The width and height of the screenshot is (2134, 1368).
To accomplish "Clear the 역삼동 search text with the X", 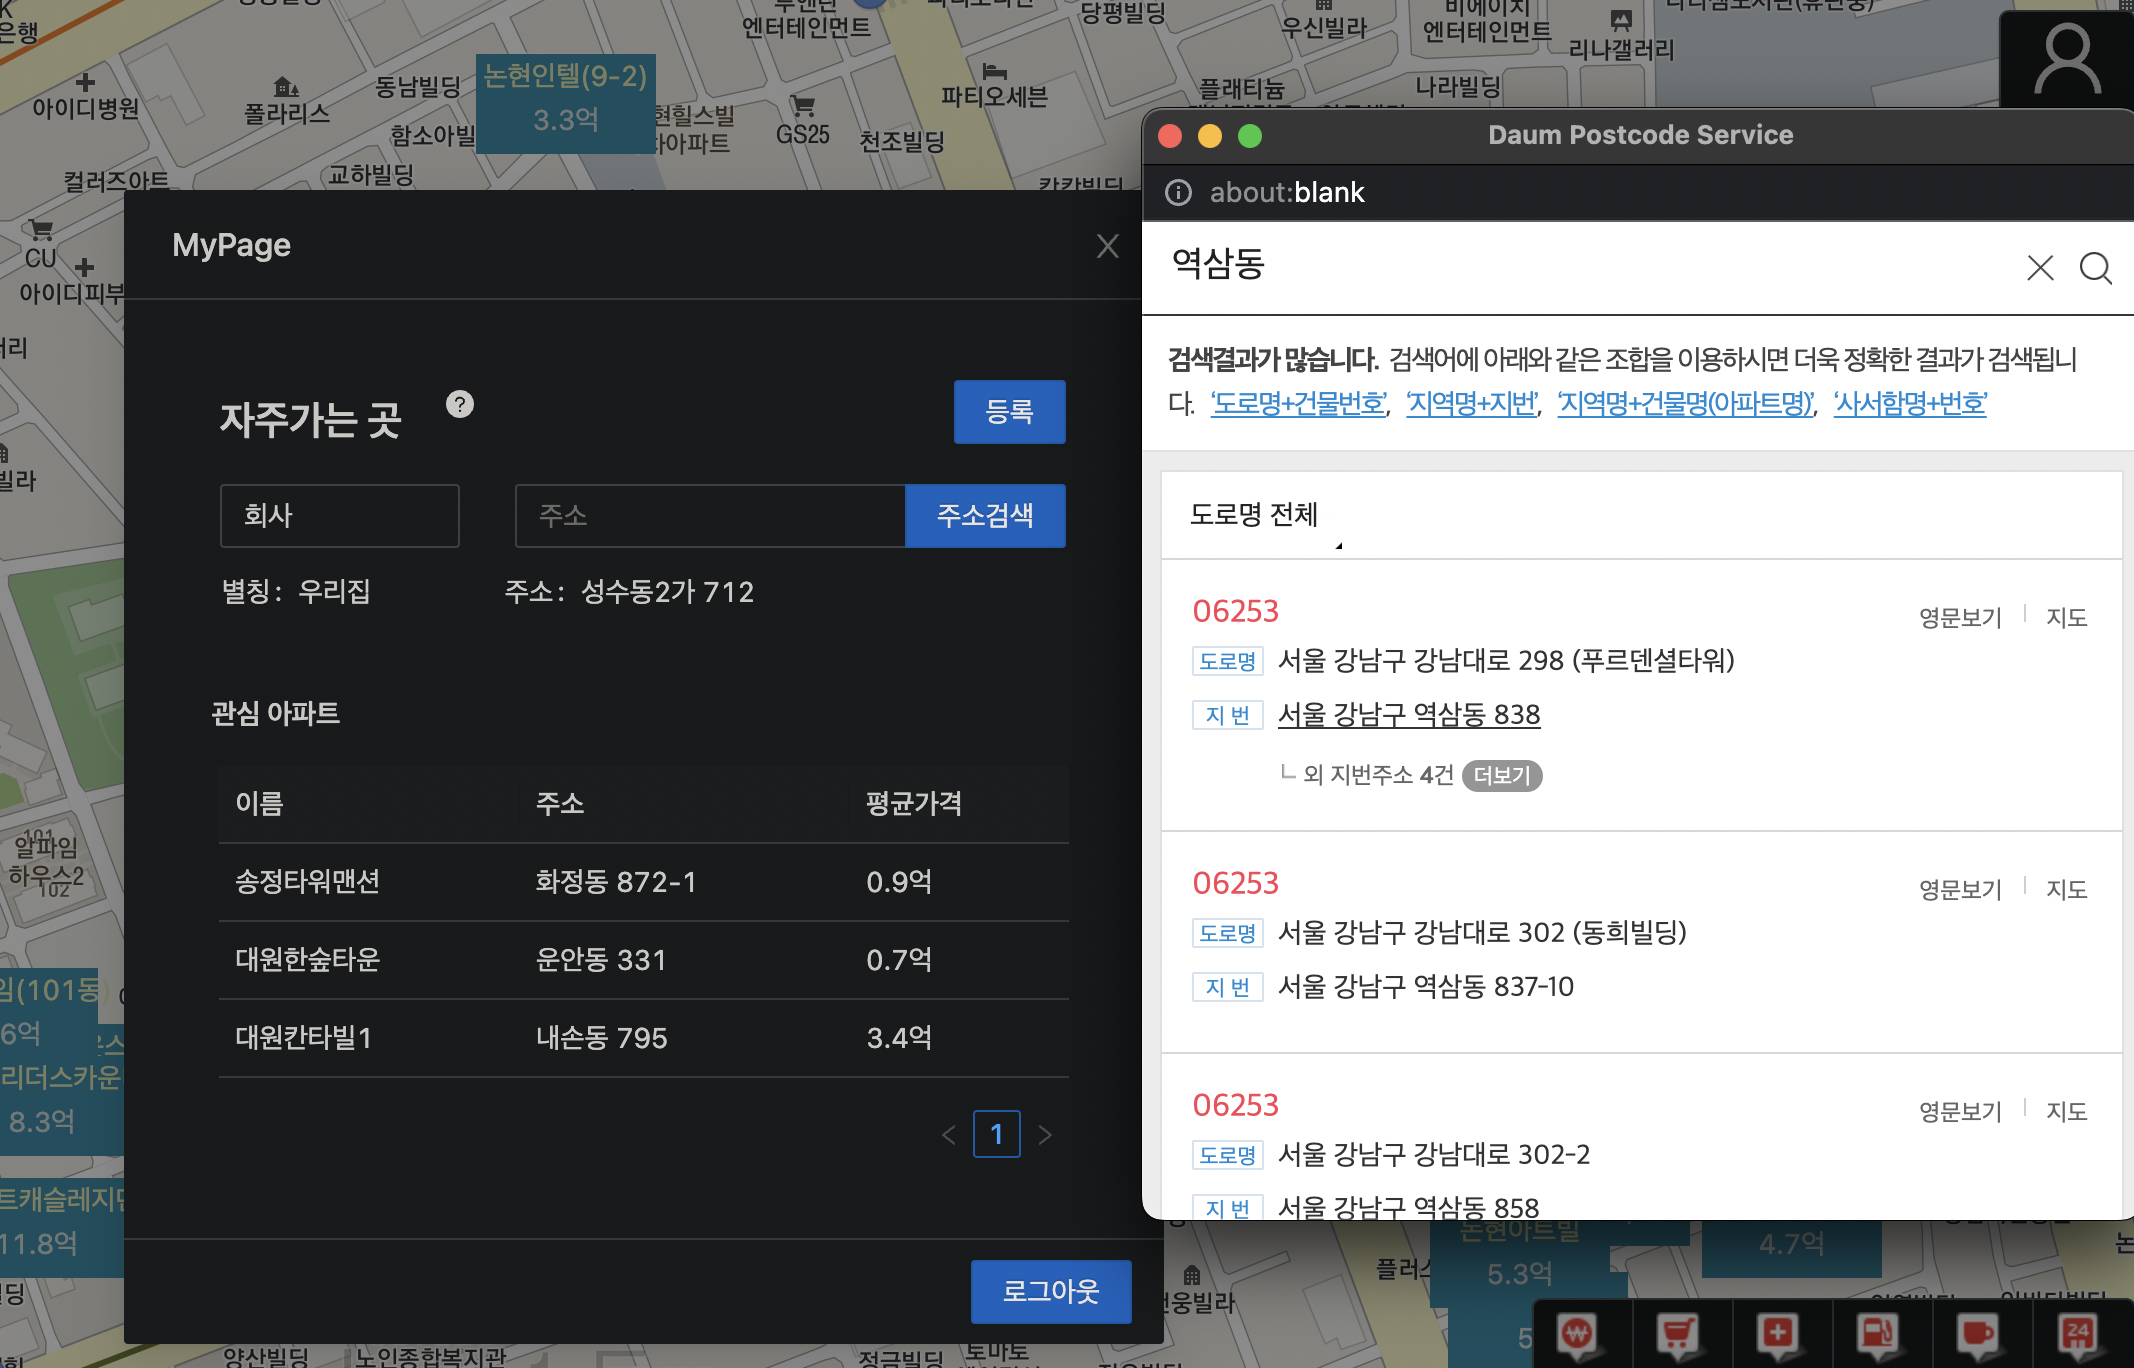I will 2040,267.
